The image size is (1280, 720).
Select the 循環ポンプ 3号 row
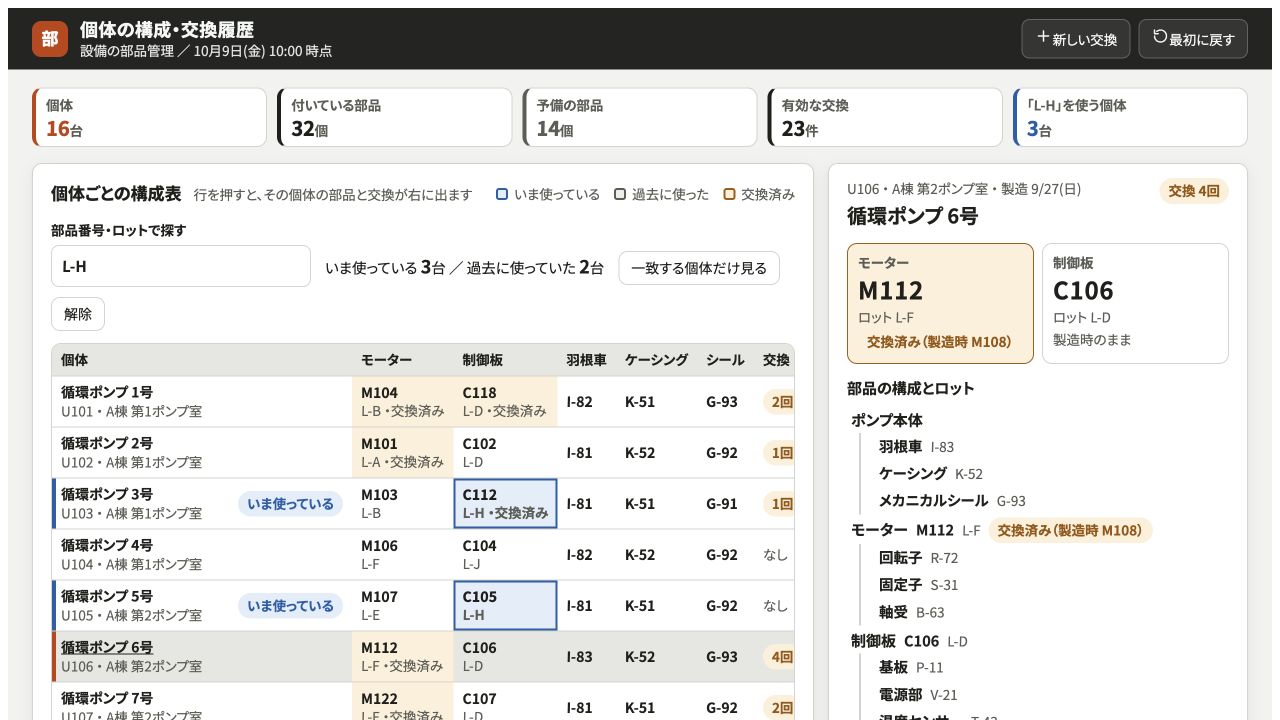pos(423,504)
